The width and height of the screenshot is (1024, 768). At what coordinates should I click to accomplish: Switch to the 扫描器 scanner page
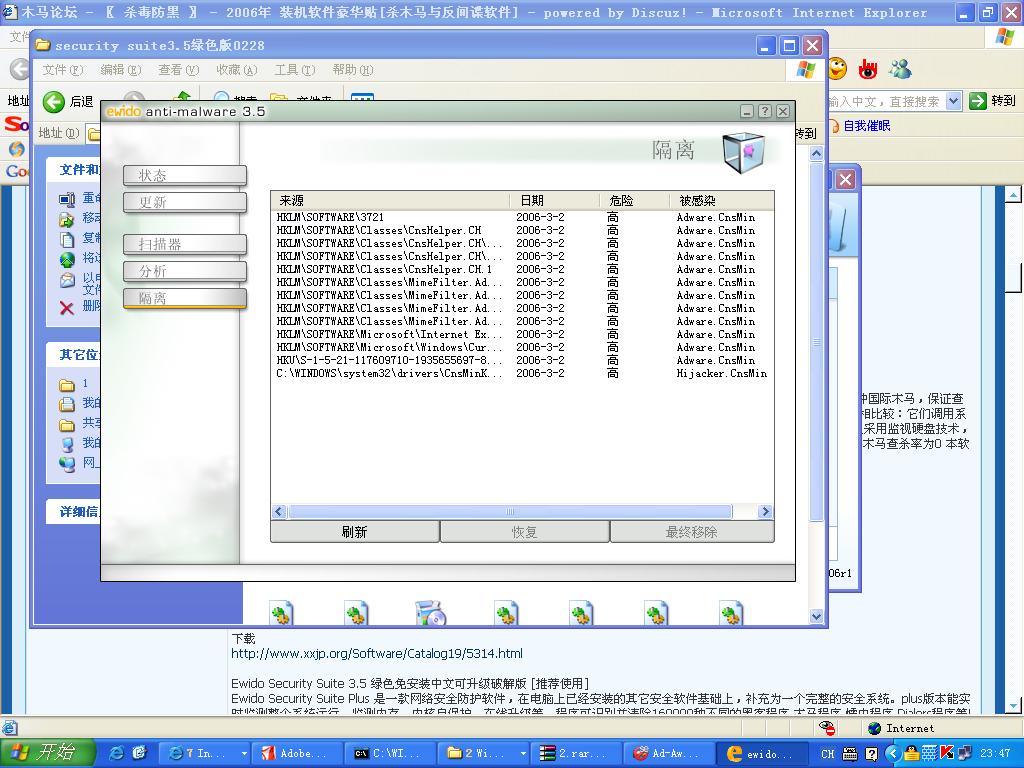(x=185, y=244)
